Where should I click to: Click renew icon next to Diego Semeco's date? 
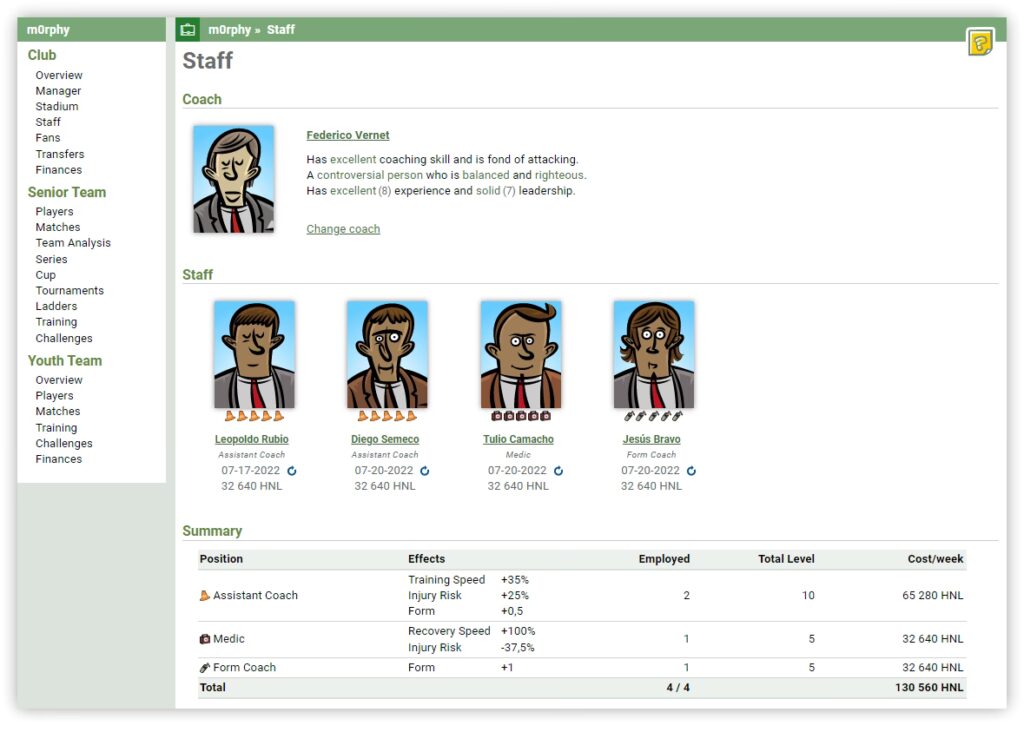pyautogui.click(x=425, y=470)
